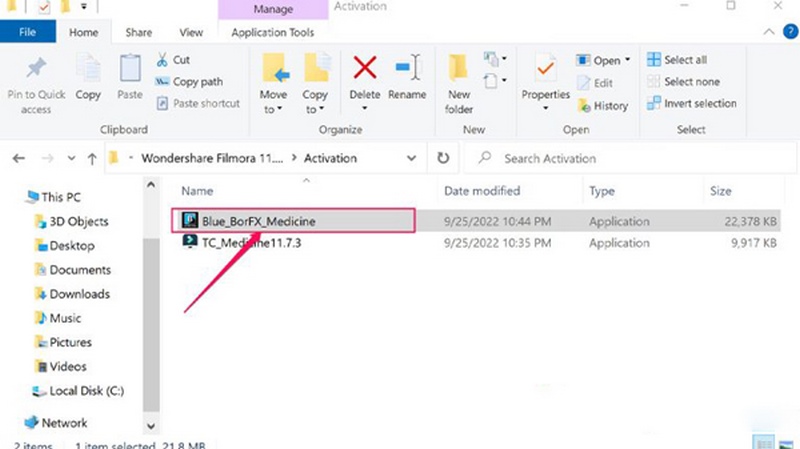Sort files by the Size column
The width and height of the screenshot is (800, 449).
click(720, 191)
